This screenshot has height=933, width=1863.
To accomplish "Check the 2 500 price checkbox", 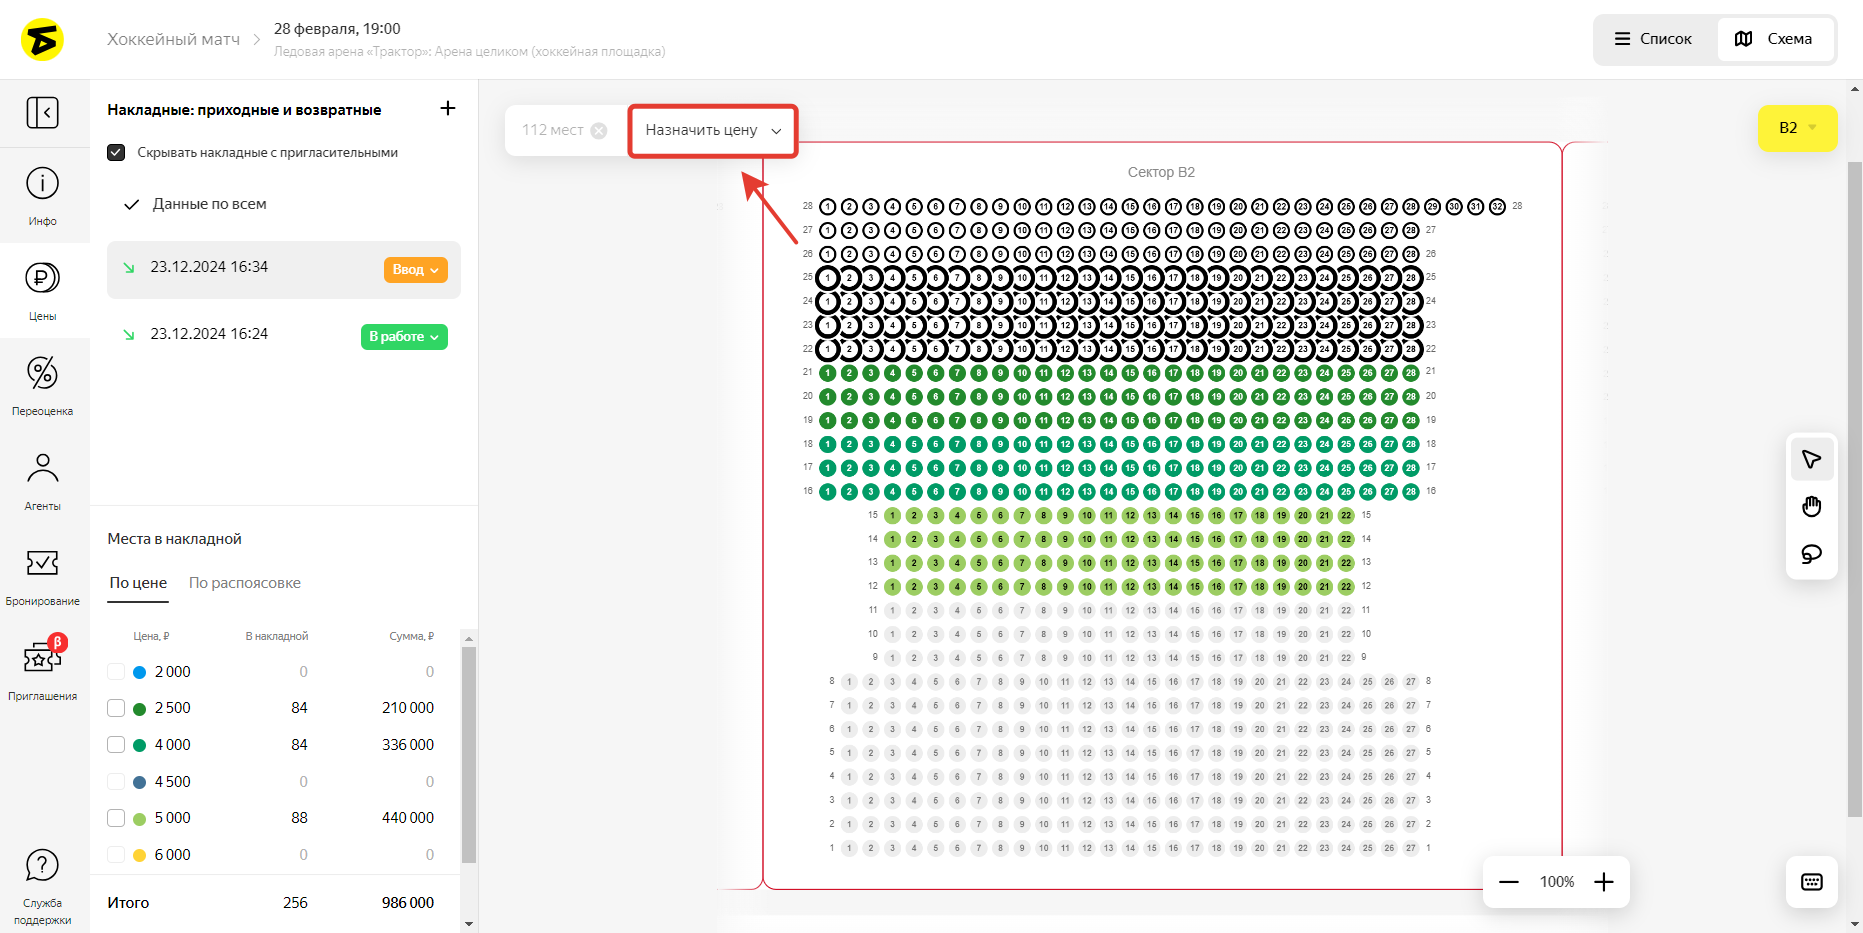I will [116, 708].
